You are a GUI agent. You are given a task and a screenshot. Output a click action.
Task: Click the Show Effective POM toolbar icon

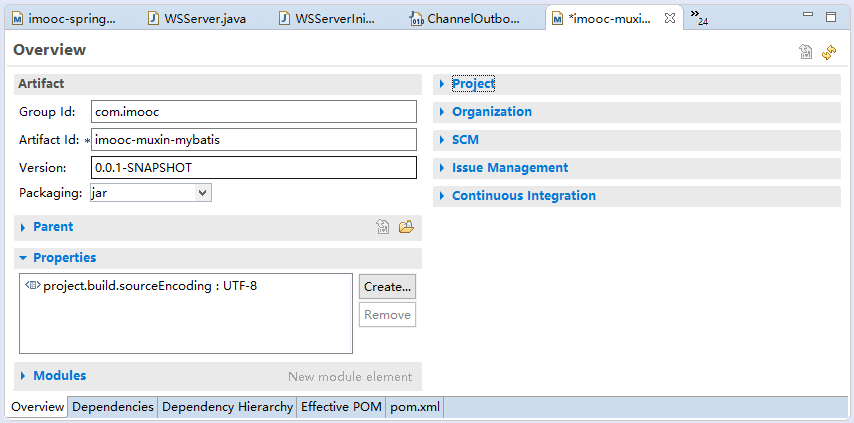[x=805, y=52]
